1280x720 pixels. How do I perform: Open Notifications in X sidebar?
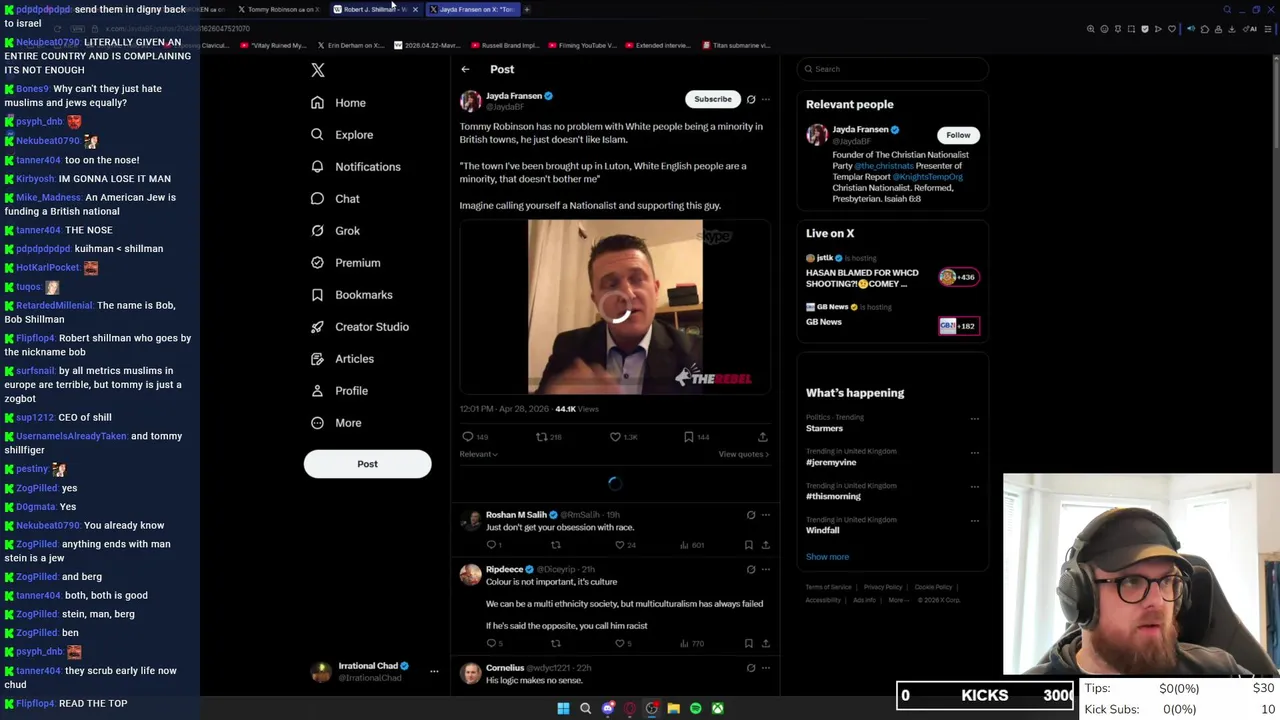(355, 167)
